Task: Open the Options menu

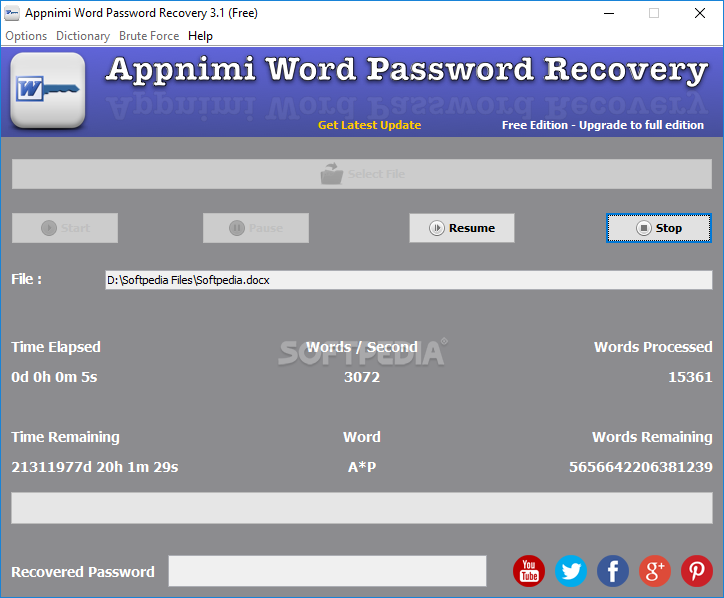Action: coord(26,36)
